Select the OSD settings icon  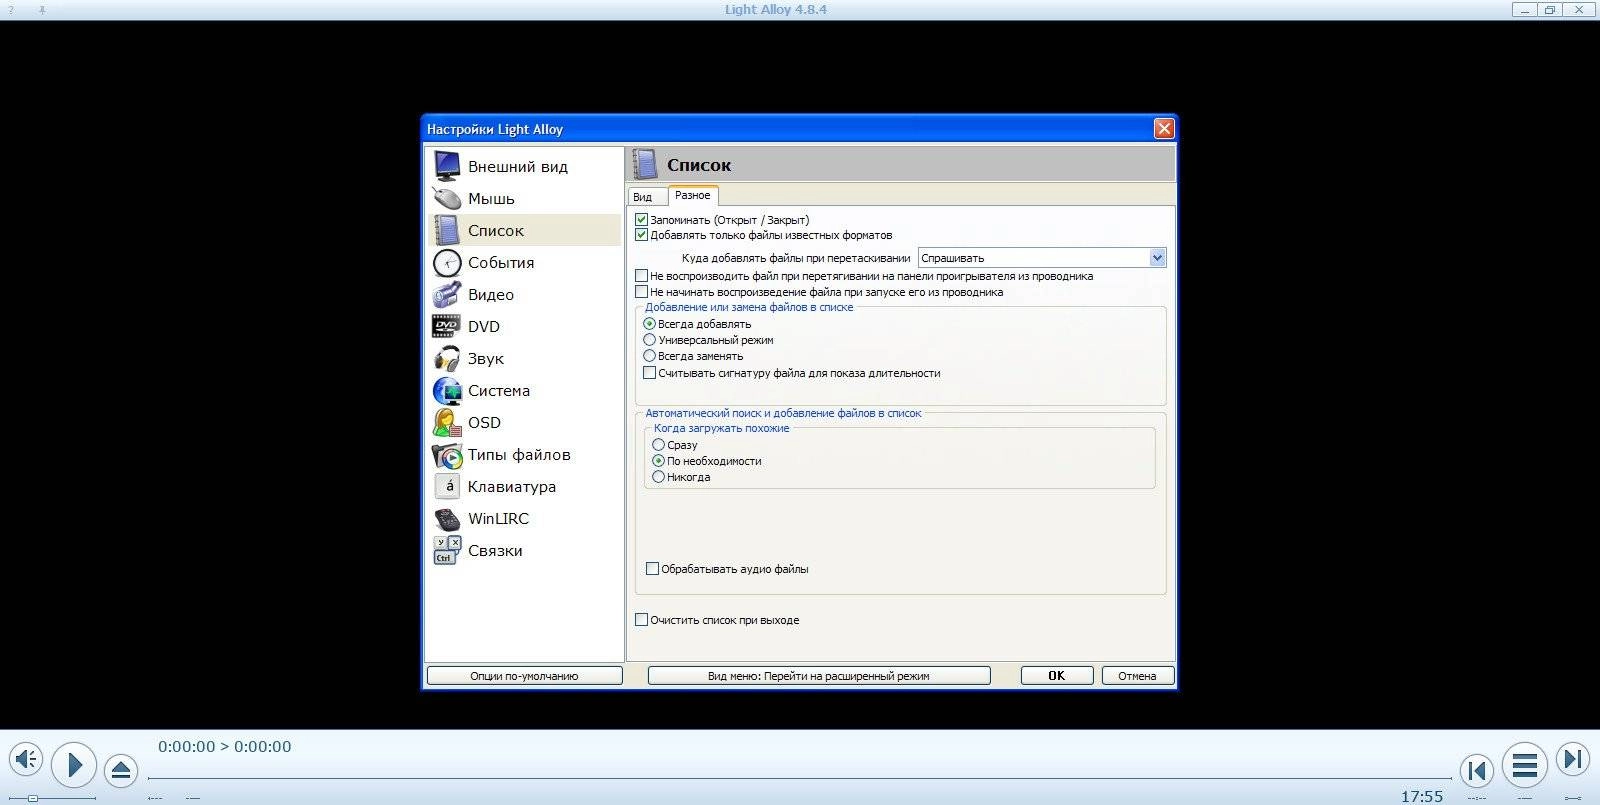click(447, 422)
